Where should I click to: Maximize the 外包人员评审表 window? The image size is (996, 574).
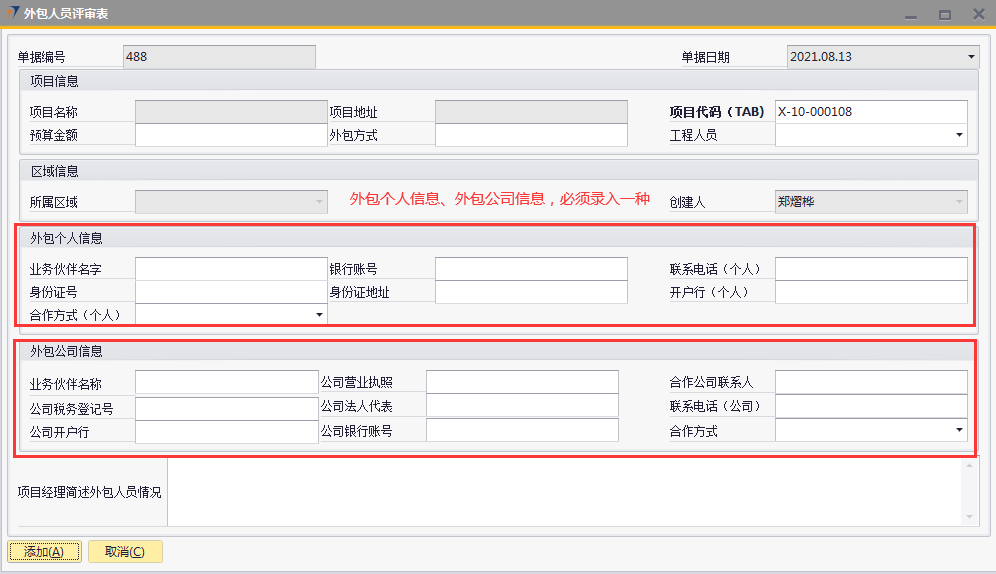coord(944,14)
